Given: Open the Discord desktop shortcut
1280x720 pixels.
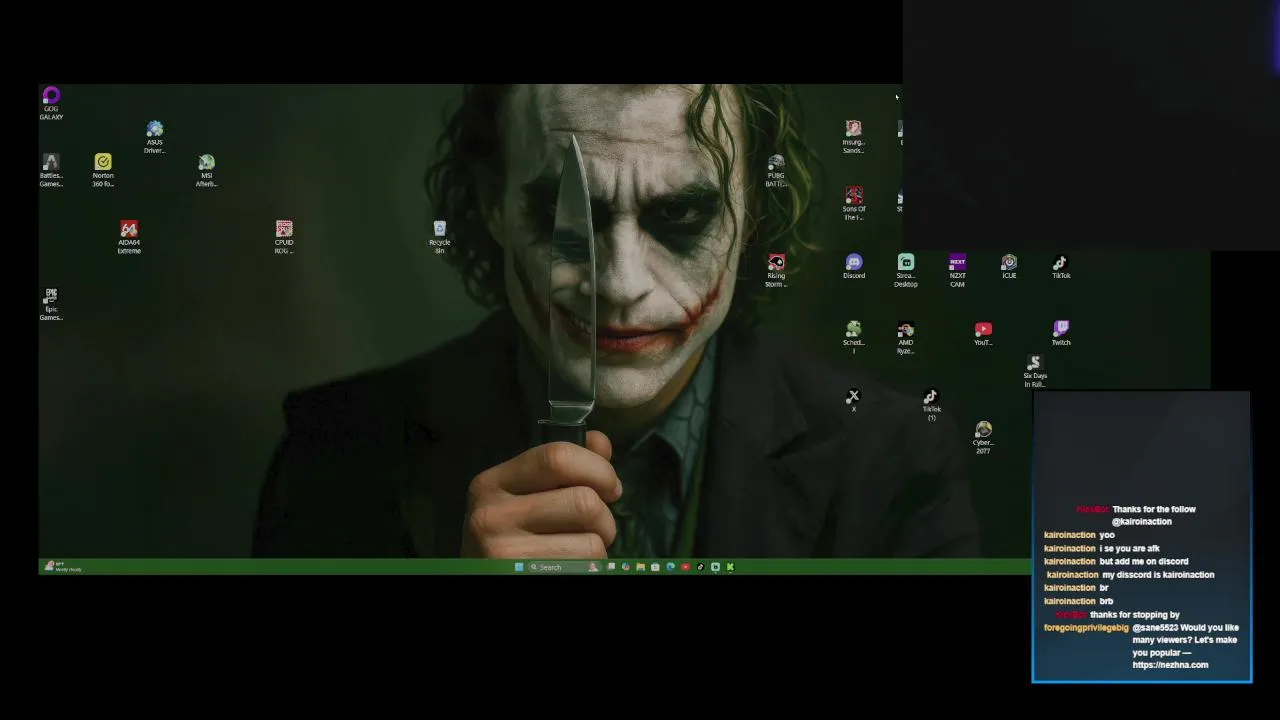Looking at the screenshot, I should 853,266.
